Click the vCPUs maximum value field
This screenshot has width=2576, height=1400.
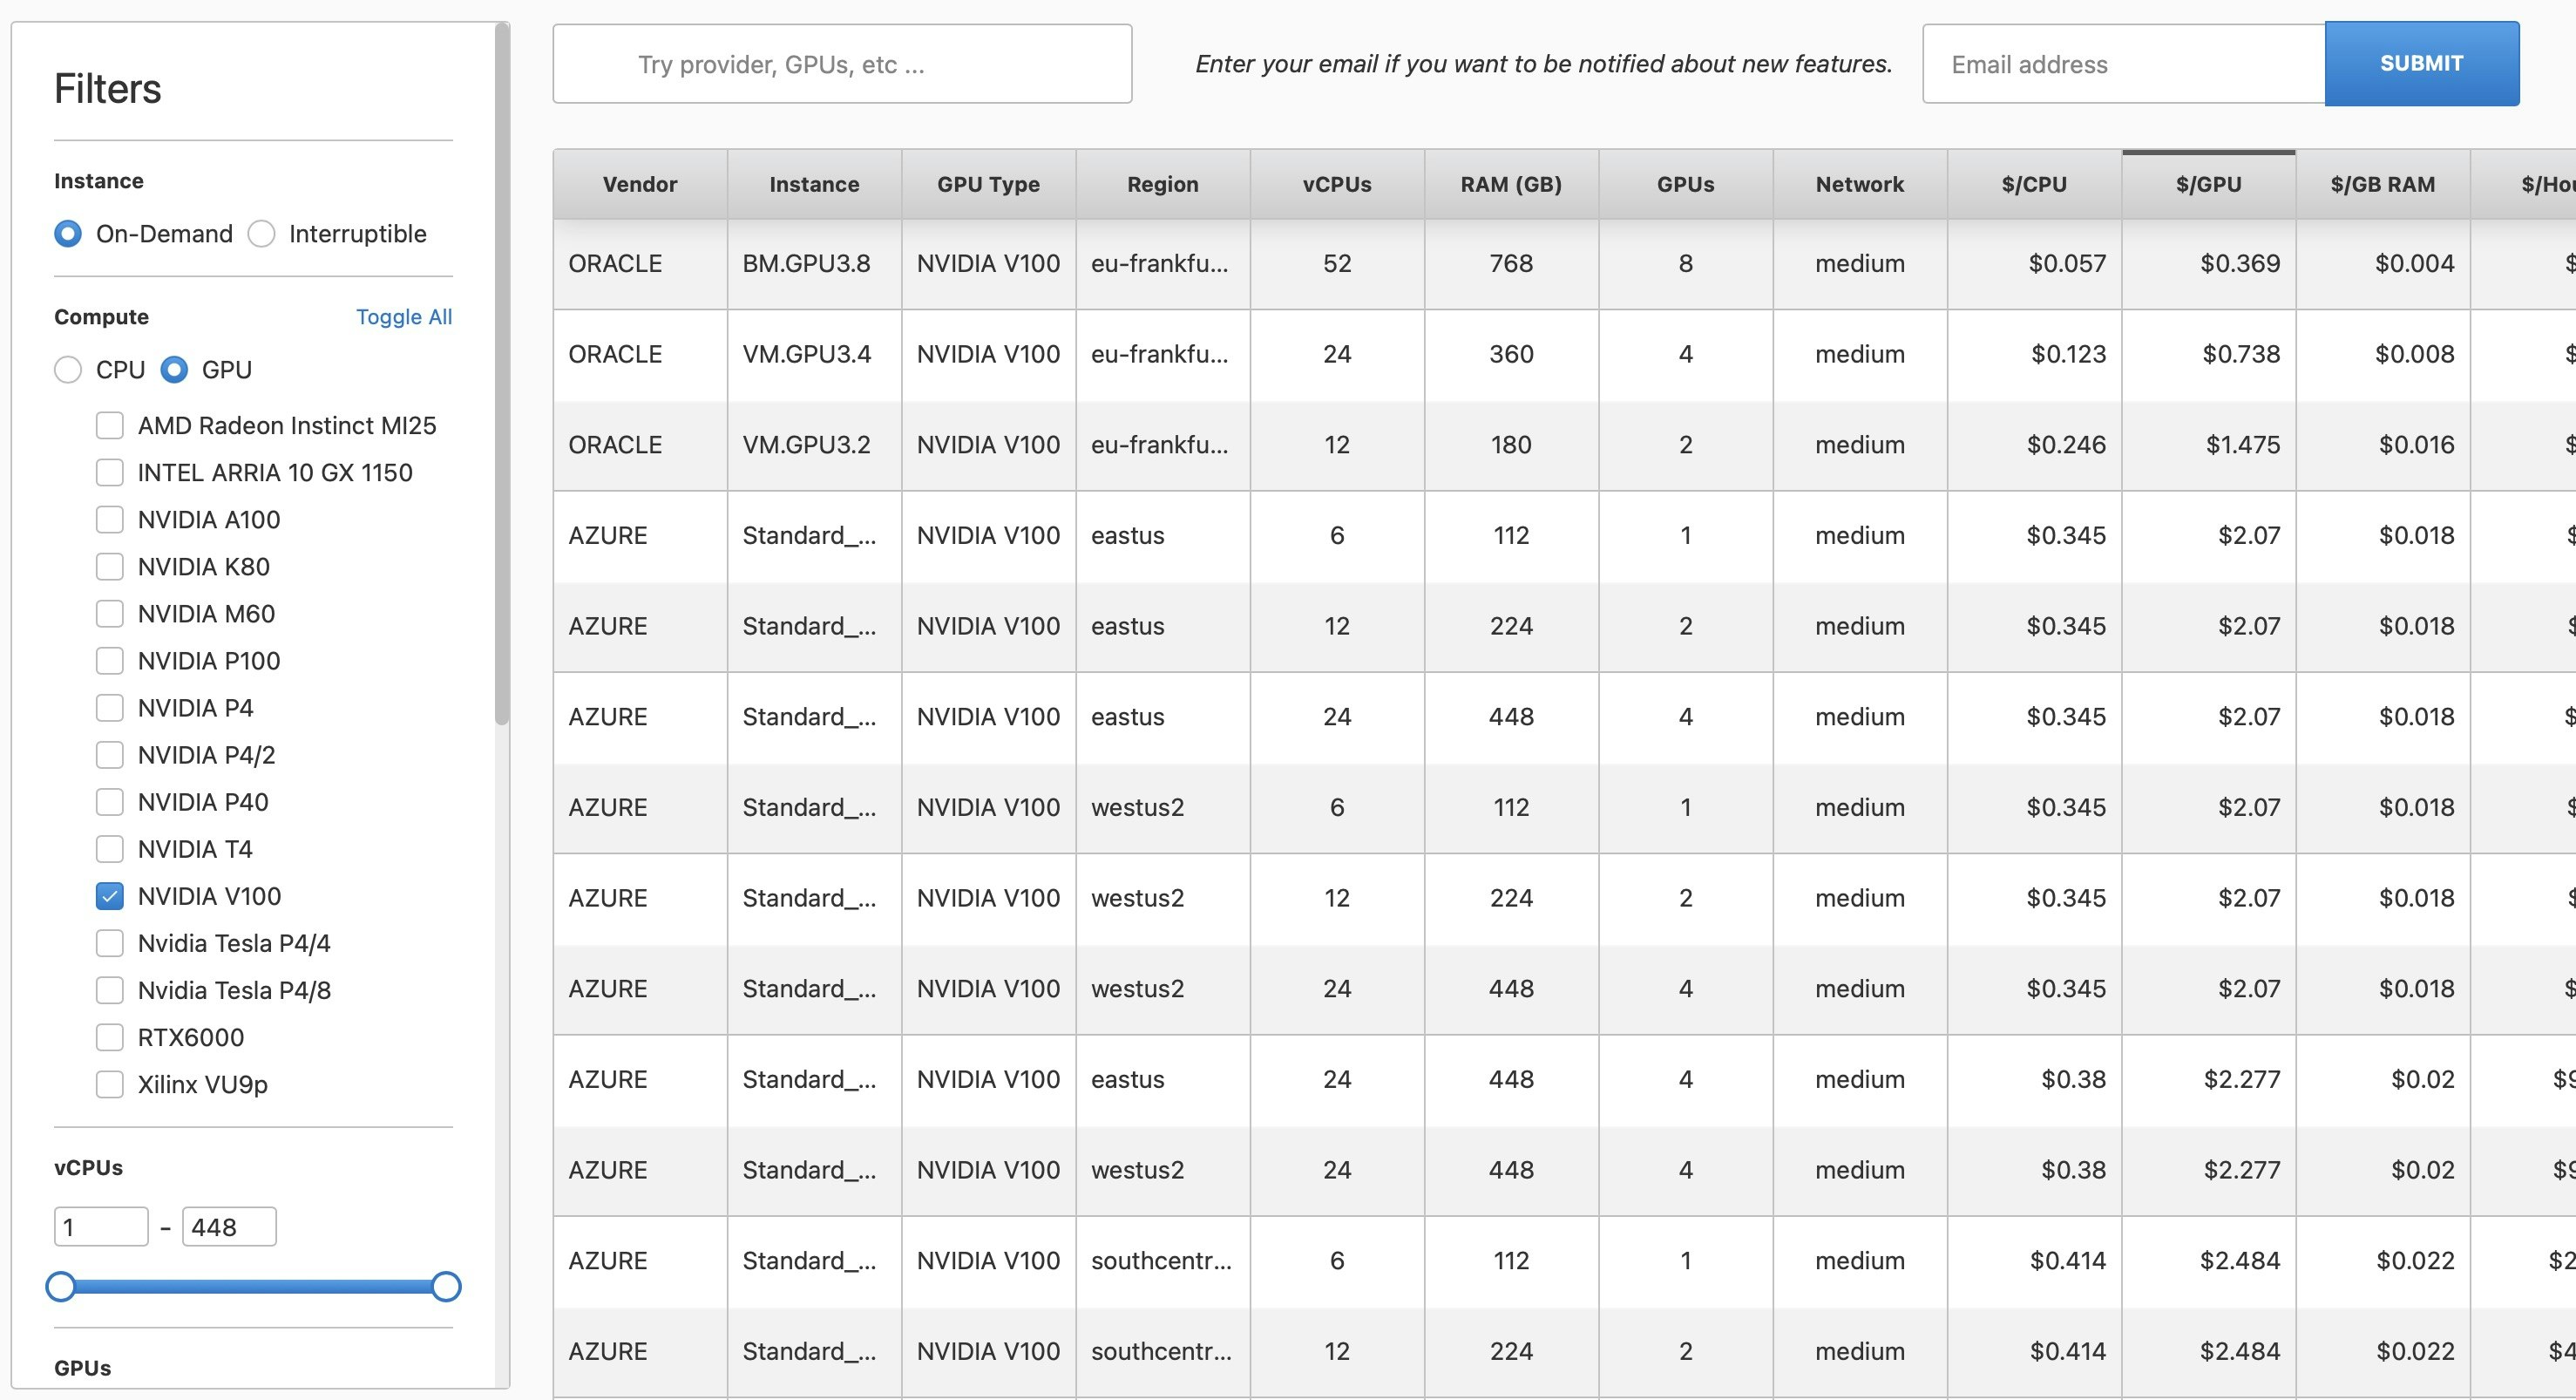(229, 1227)
